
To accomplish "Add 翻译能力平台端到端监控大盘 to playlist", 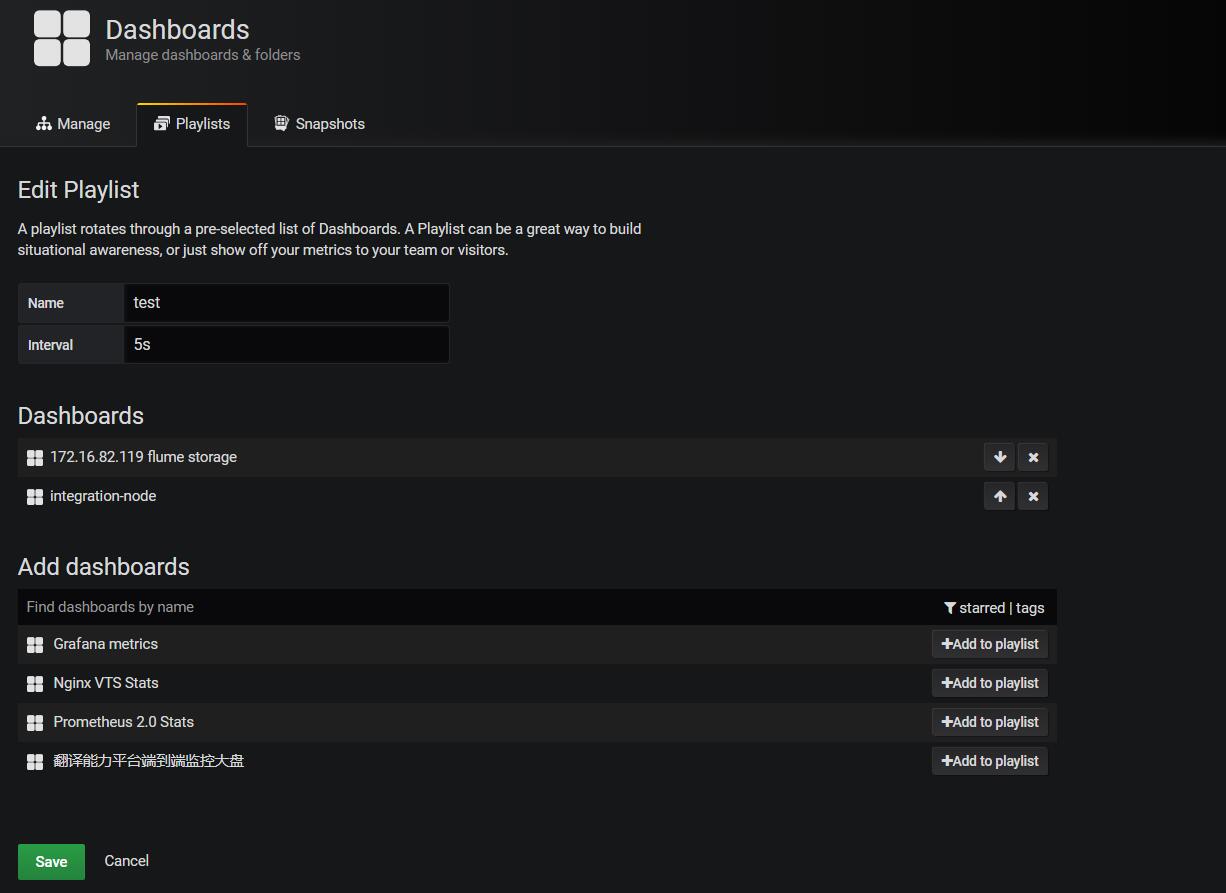I will pyautogui.click(x=989, y=761).
